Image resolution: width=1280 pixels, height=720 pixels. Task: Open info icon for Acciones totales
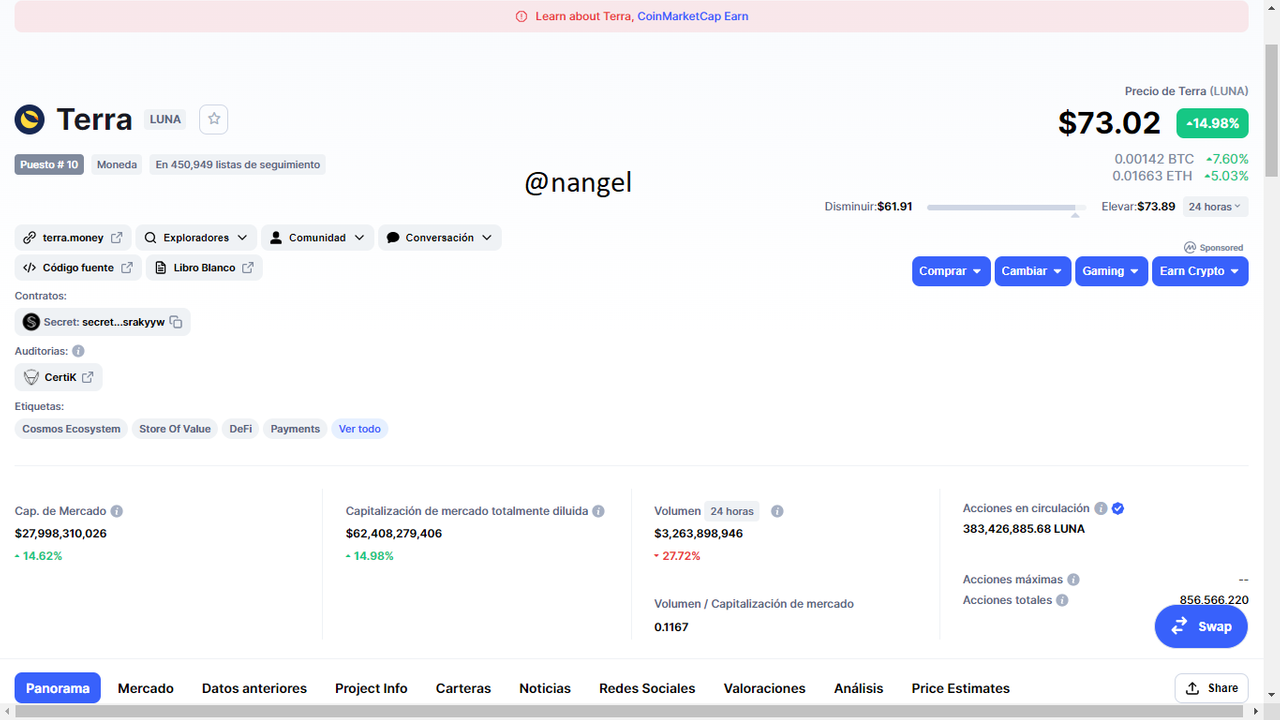coord(1062,600)
